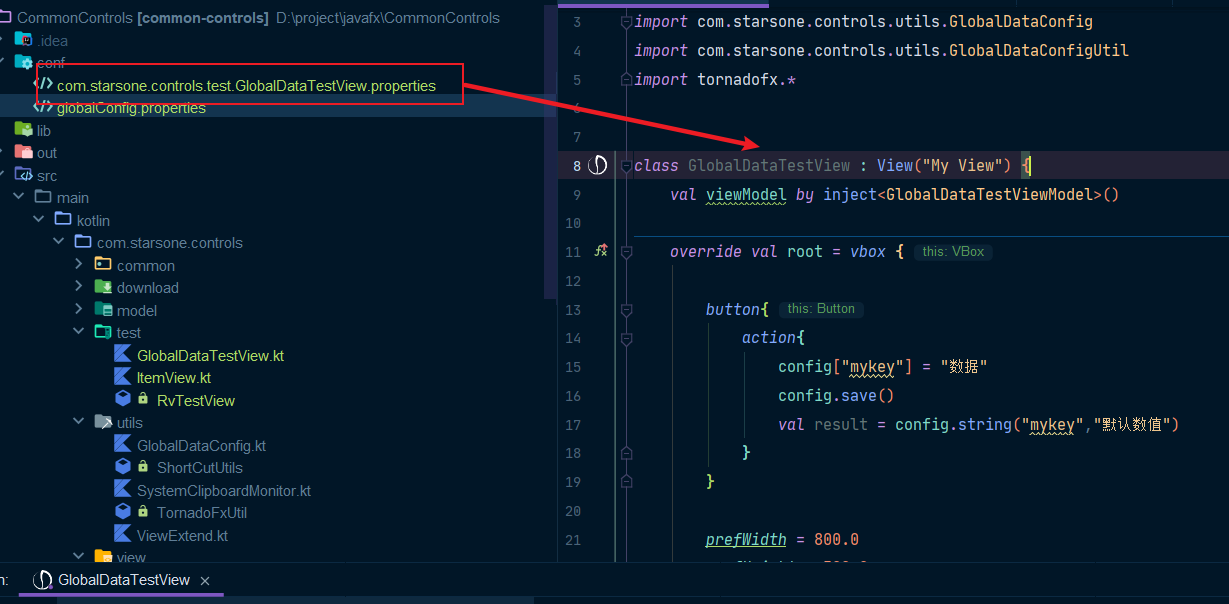Open SystemClipboardMonitor.kt in the tree

pyautogui.click(x=224, y=490)
